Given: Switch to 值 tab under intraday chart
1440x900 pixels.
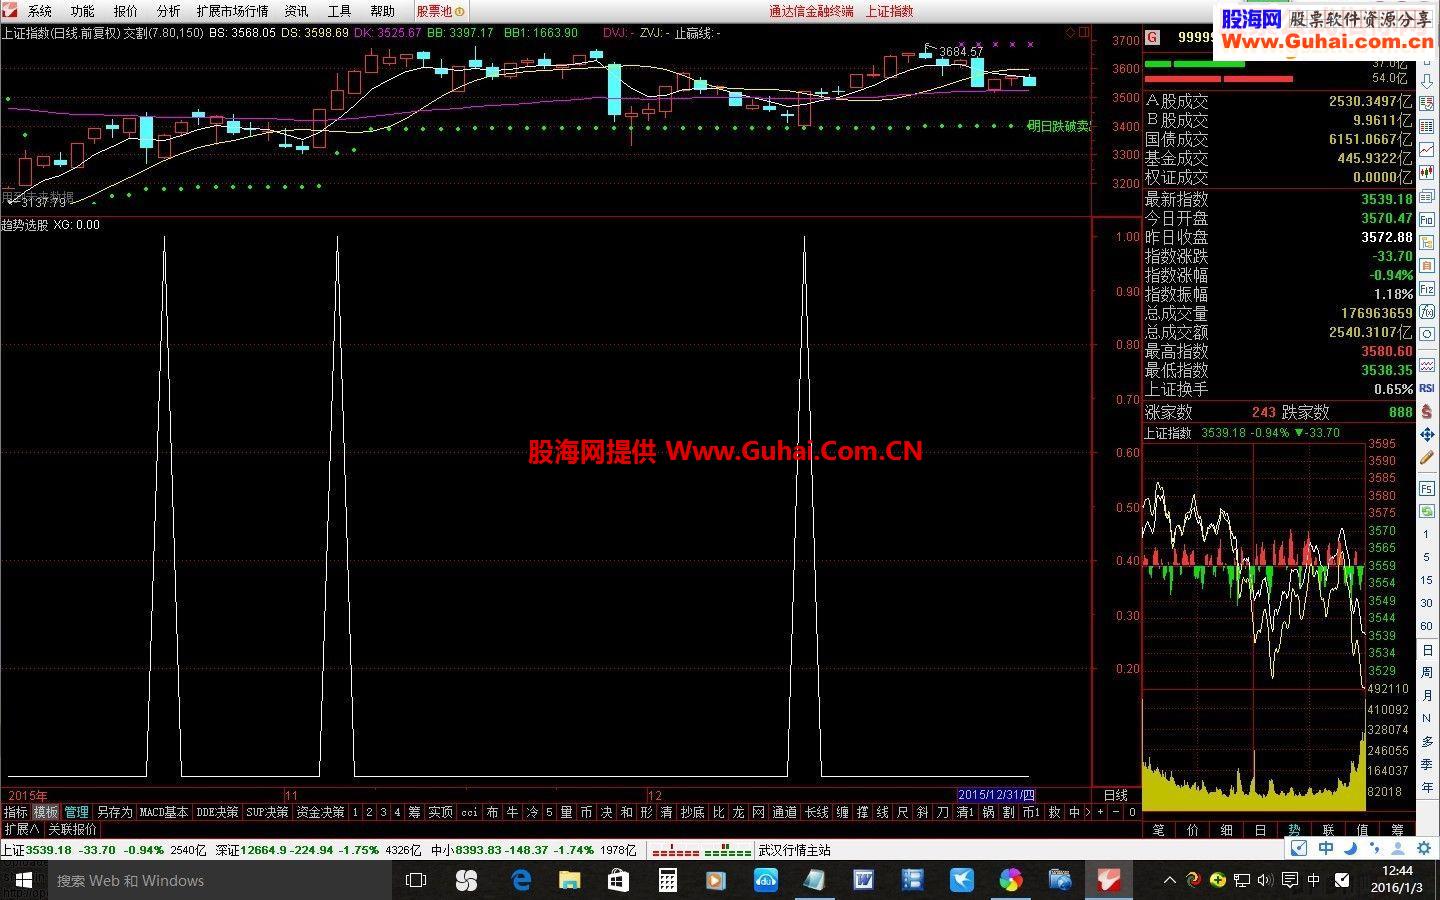Looking at the screenshot, I should tap(1363, 829).
